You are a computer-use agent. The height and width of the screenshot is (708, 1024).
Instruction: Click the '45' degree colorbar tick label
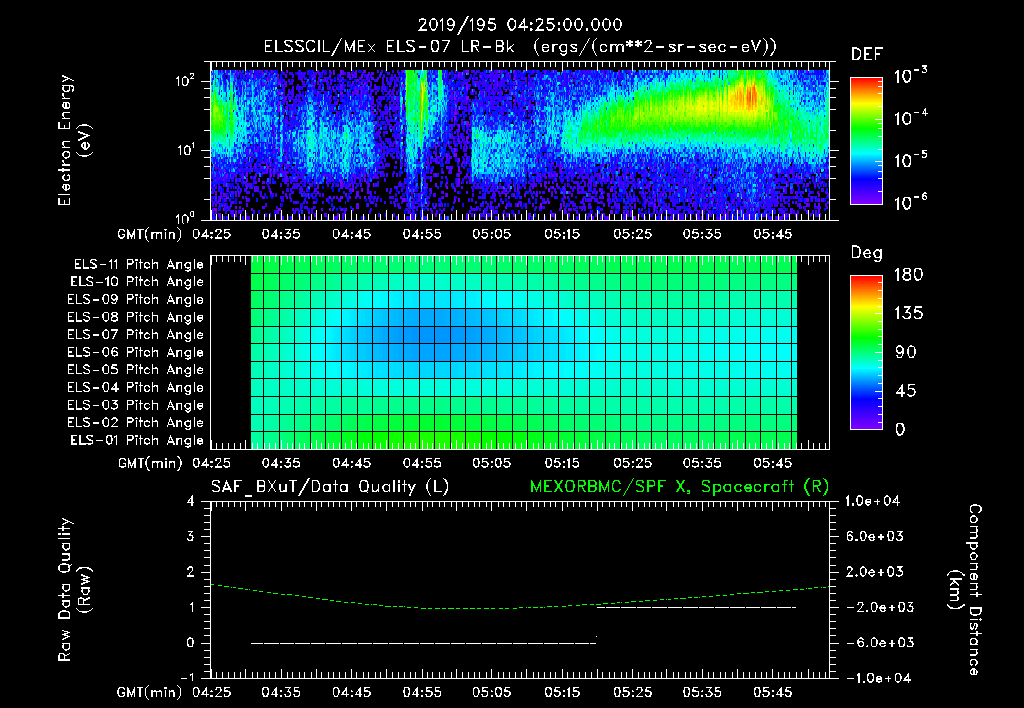coord(904,391)
